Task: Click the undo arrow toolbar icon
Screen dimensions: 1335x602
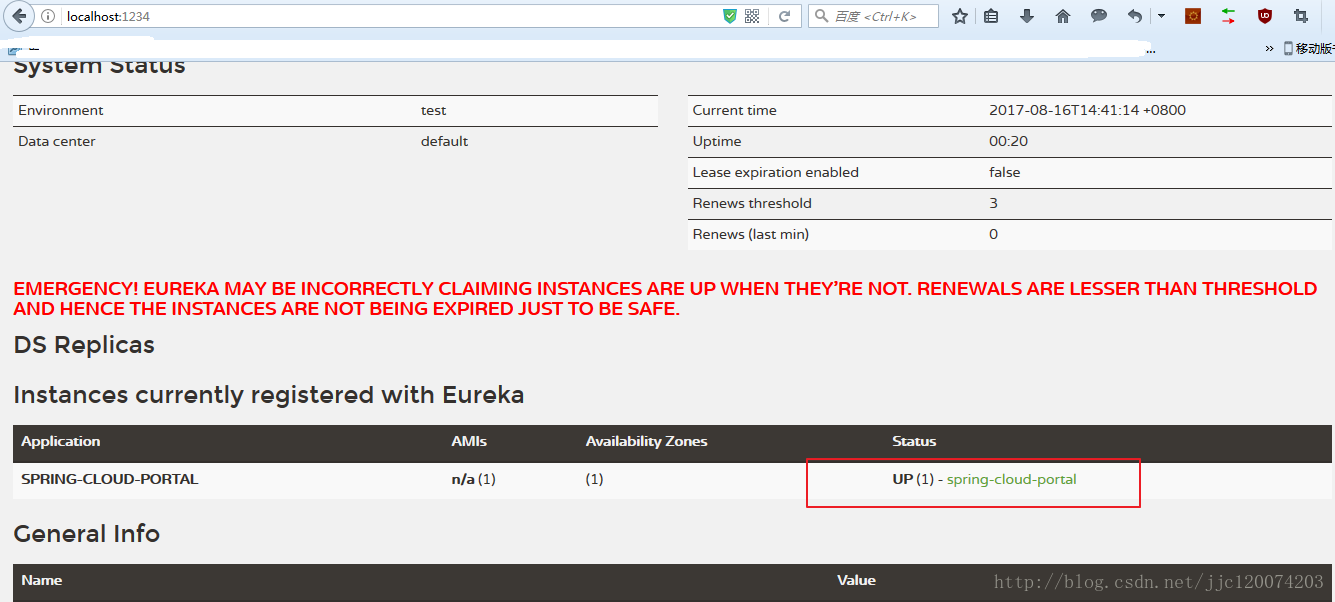Action: pos(1134,16)
